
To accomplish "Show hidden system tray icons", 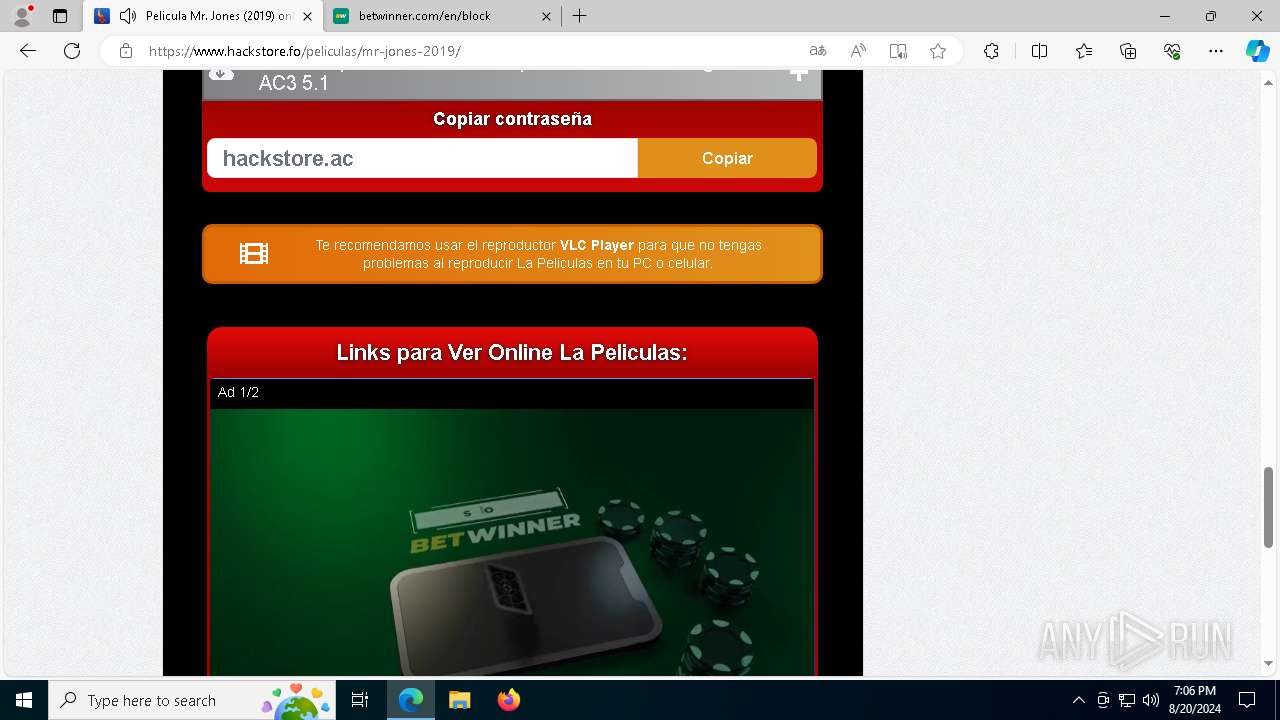I will pyautogui.click(x=1078, y=700).
